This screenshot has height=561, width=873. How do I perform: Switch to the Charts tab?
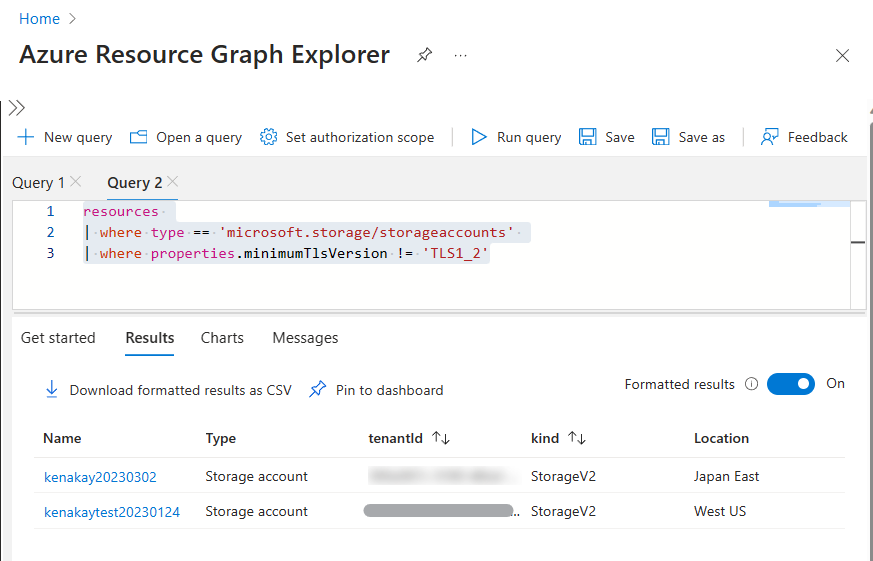tap(222, 338)
